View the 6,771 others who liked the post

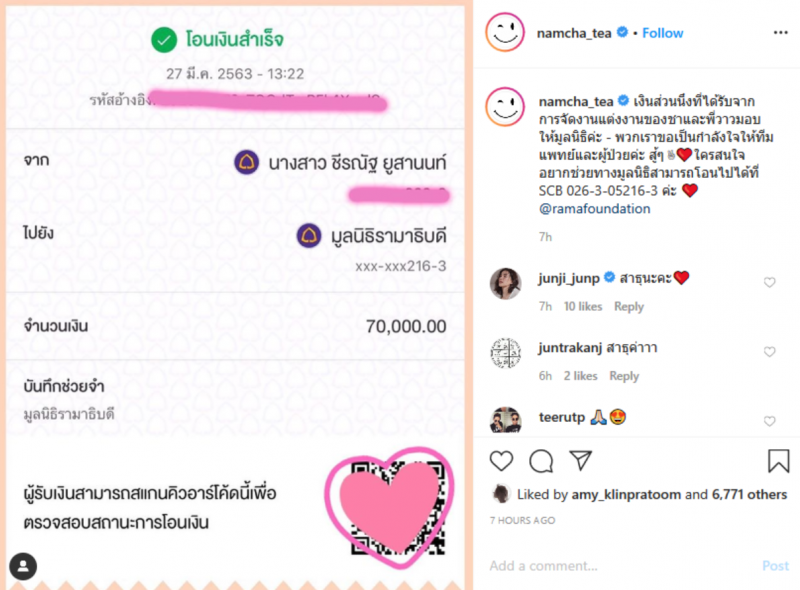pos(749,494)
